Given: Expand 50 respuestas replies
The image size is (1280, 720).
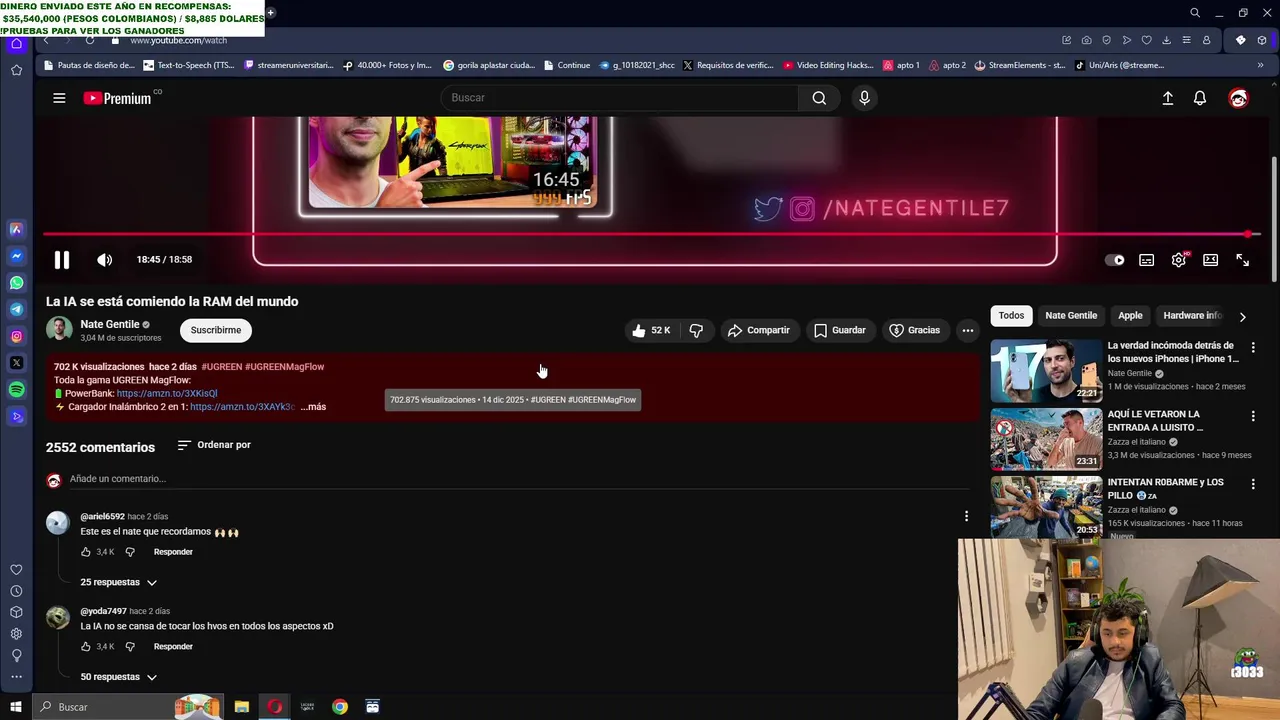Looking at the screenshot, I should 118,677.
